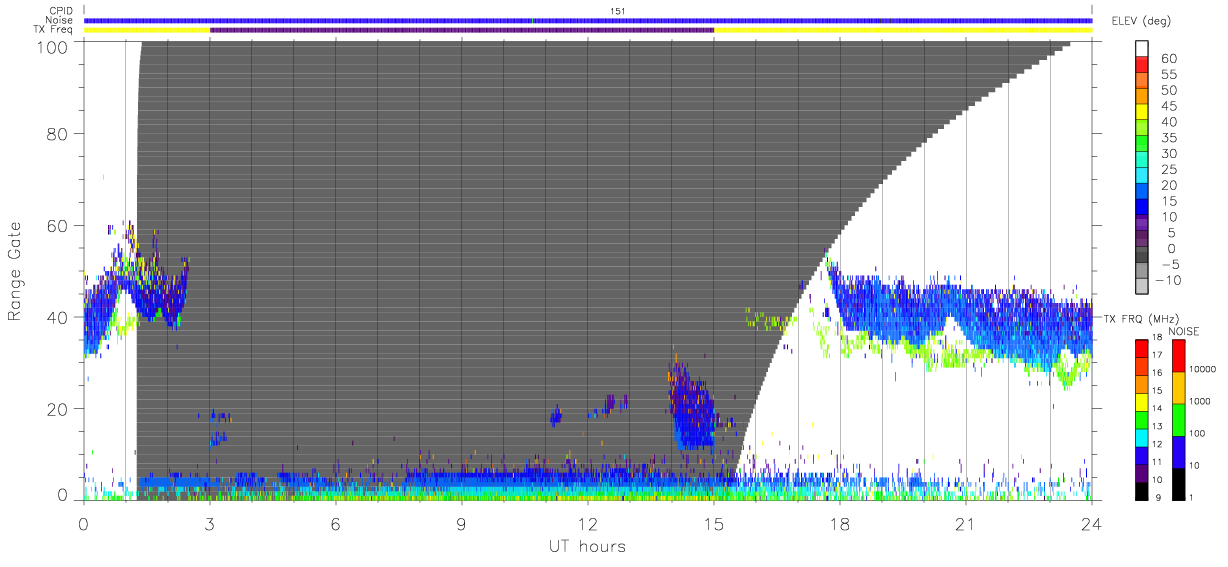This screenshot has height=567, width=1228.
Task: Click x-axis tick label '6'
Action: pyautogui.click(x=336, y=523)
